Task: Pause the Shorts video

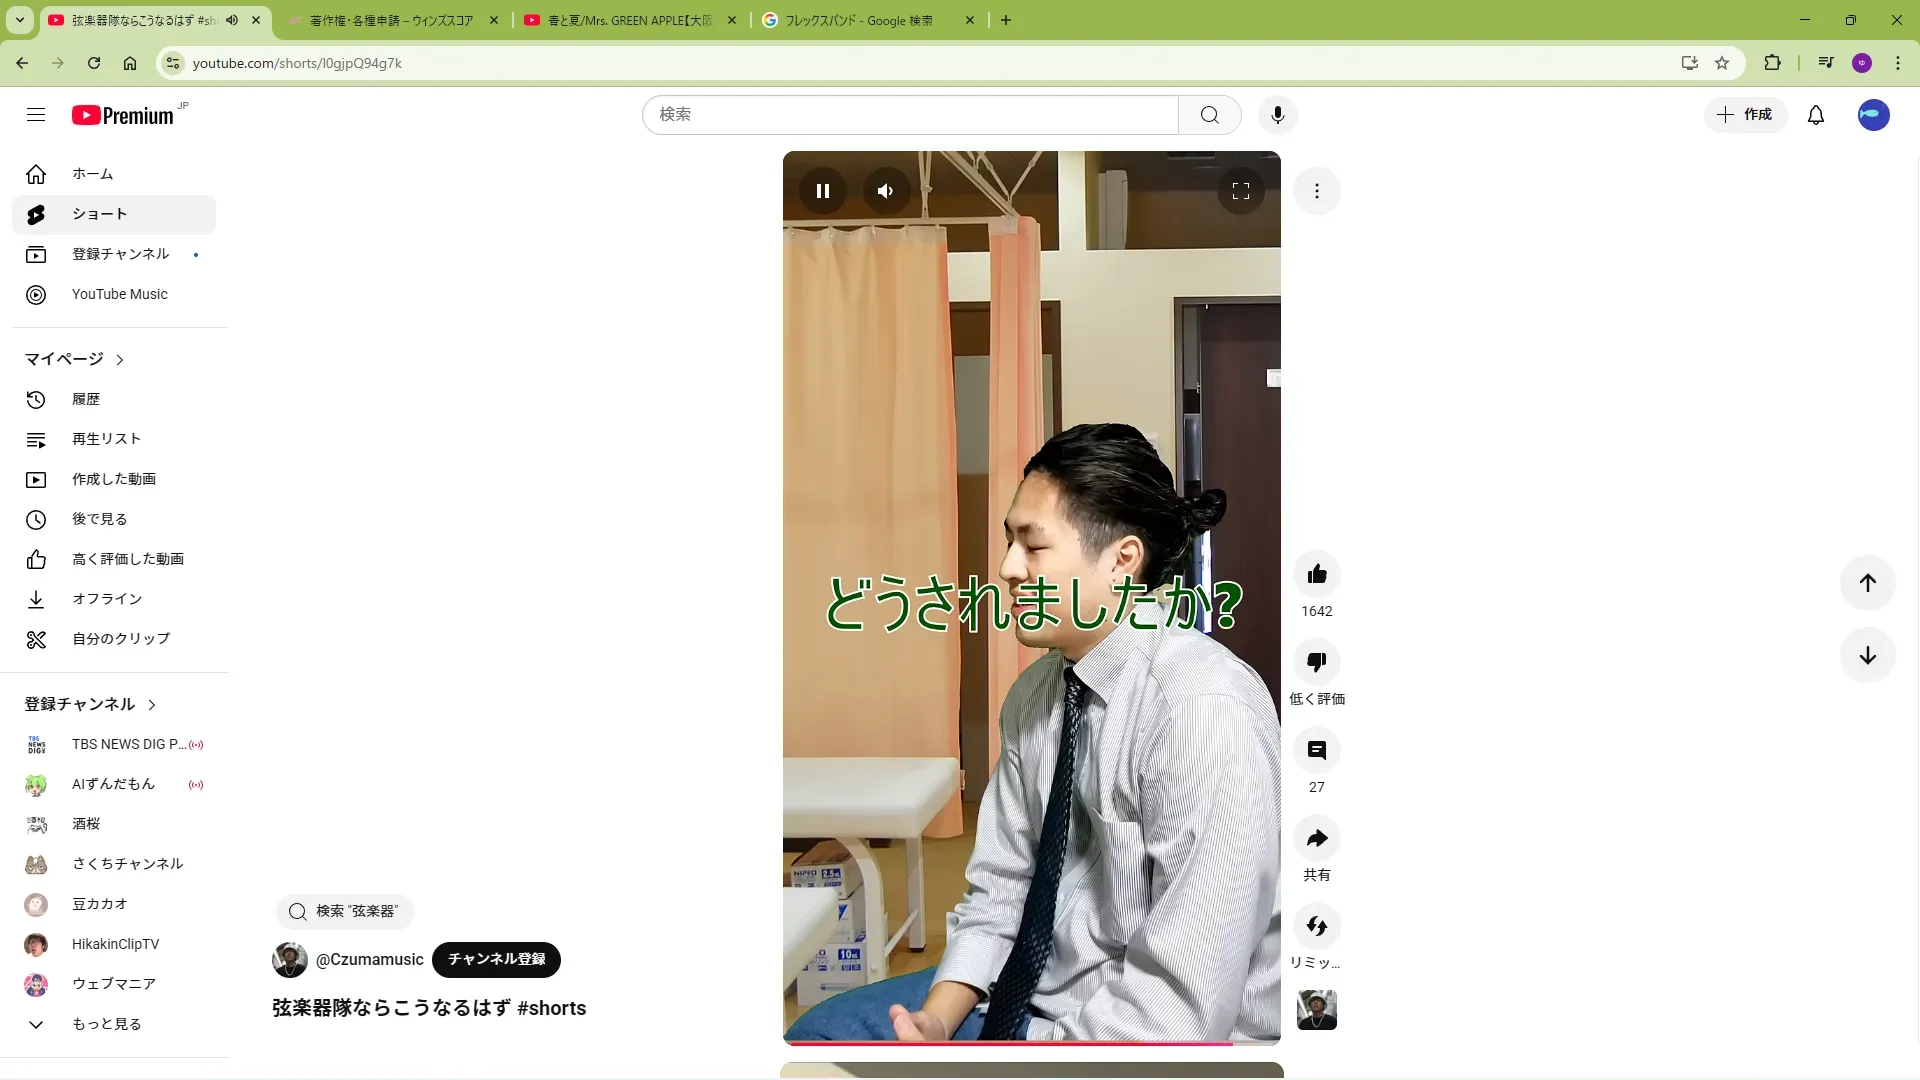Action: click(x=822, y=191)
